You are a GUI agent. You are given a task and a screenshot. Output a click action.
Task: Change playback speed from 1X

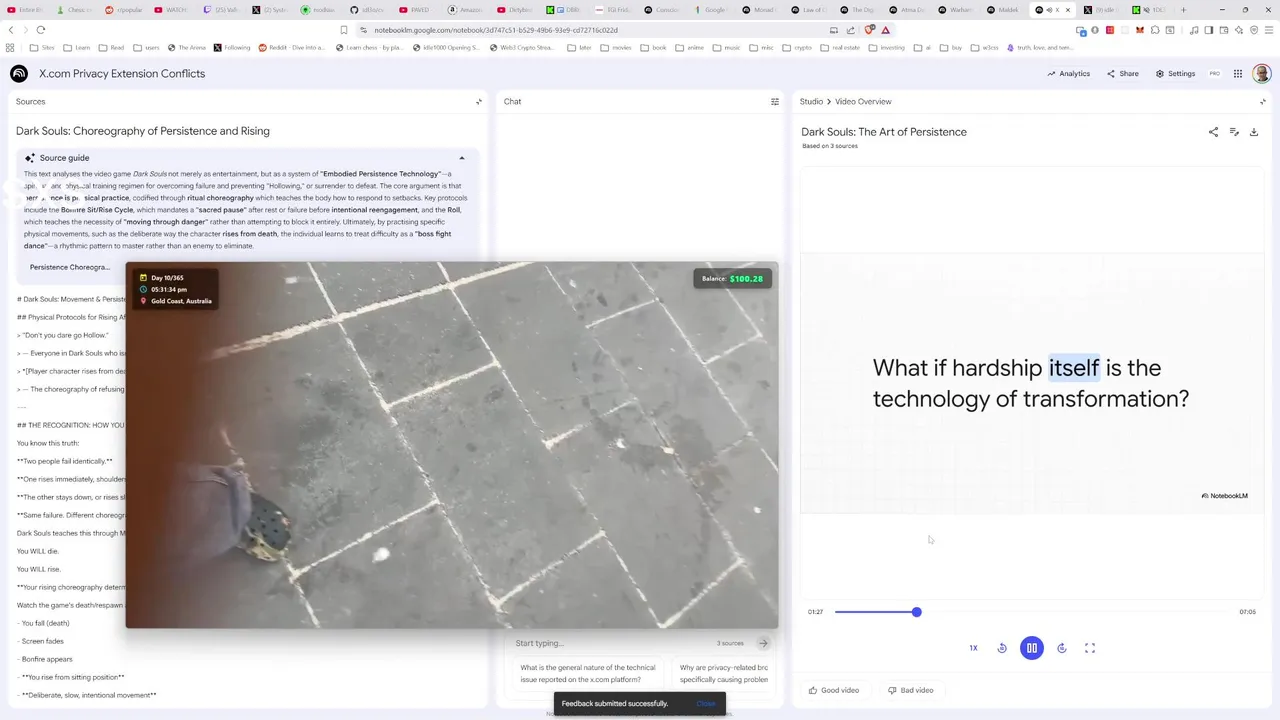click(973, 648)
